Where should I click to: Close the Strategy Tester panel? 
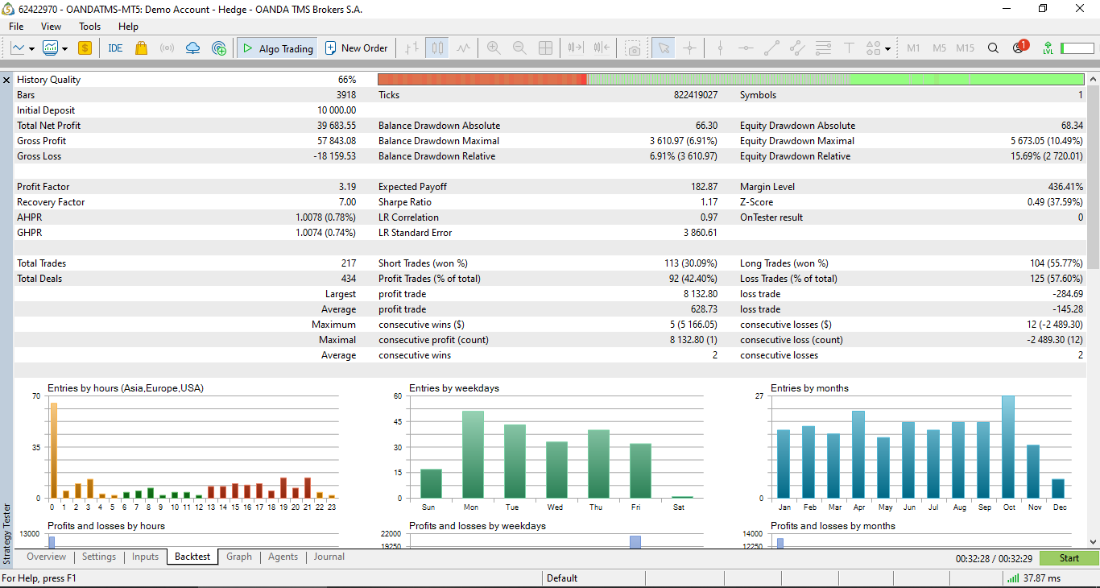[6, 81]
